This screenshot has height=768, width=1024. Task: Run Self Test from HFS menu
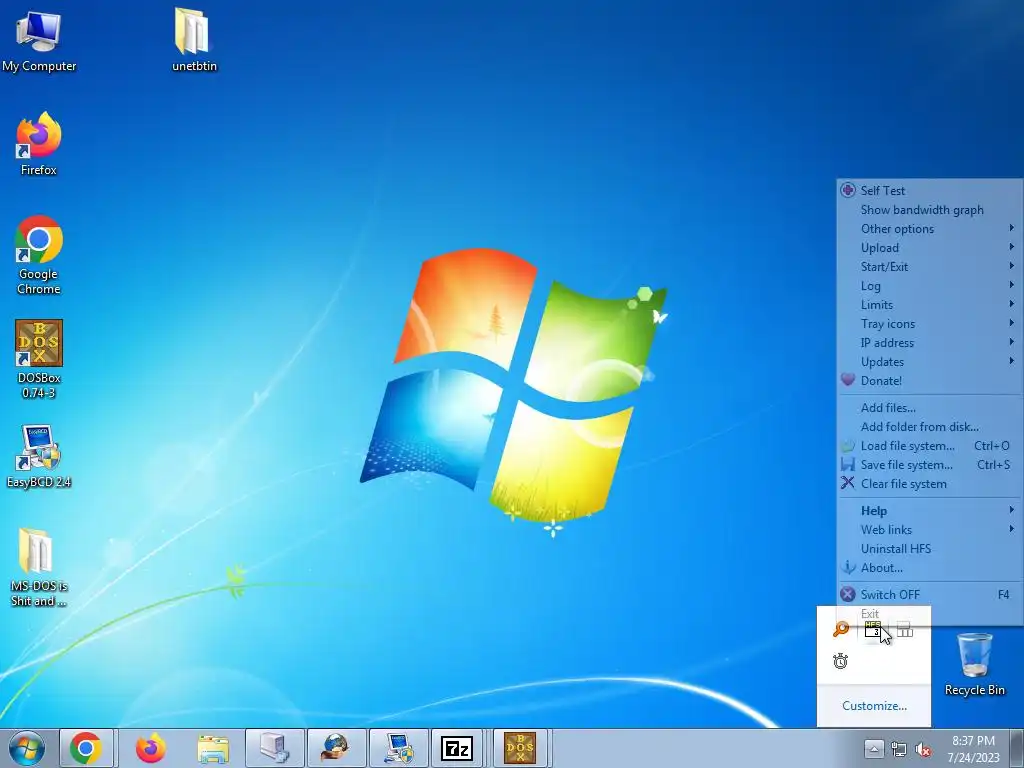(929, 191)
